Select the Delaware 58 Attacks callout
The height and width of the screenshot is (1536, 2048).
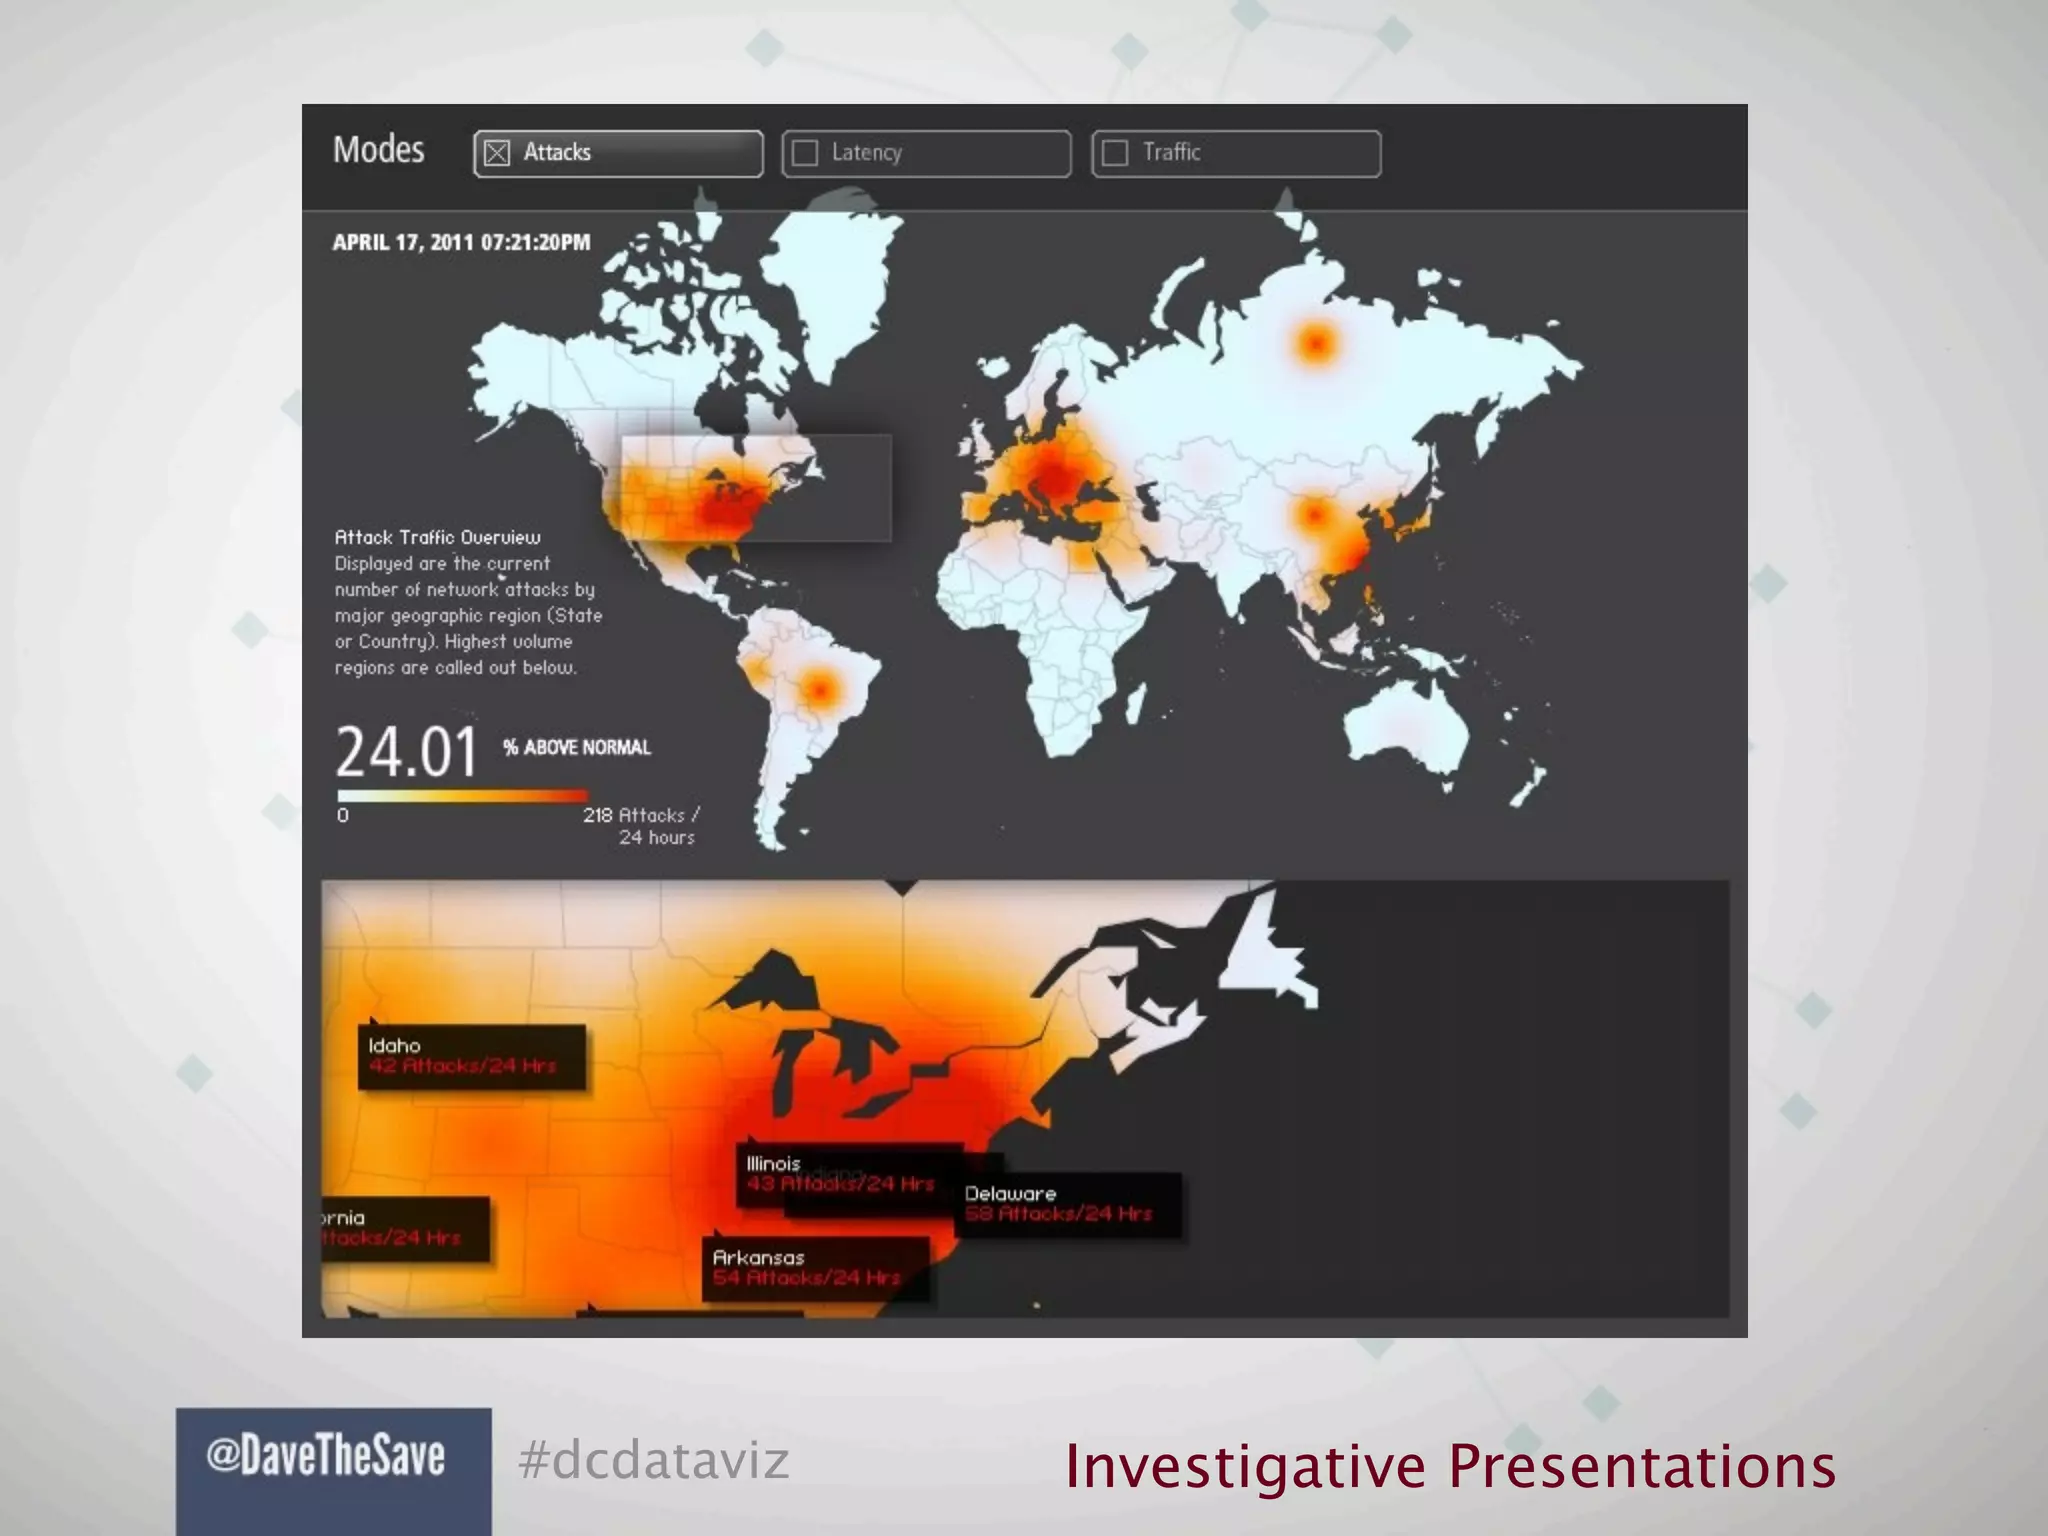pos(1068,1205)
